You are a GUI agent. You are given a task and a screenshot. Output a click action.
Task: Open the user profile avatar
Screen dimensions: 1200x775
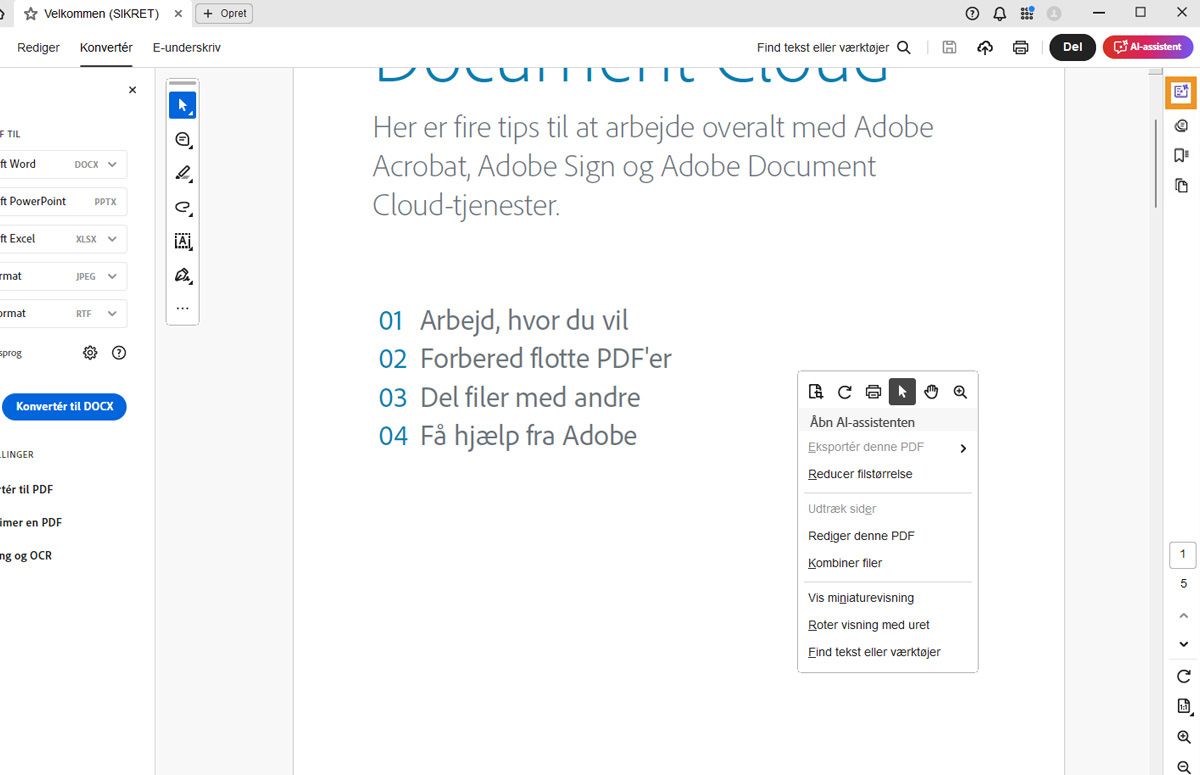tap(1054, 13)
